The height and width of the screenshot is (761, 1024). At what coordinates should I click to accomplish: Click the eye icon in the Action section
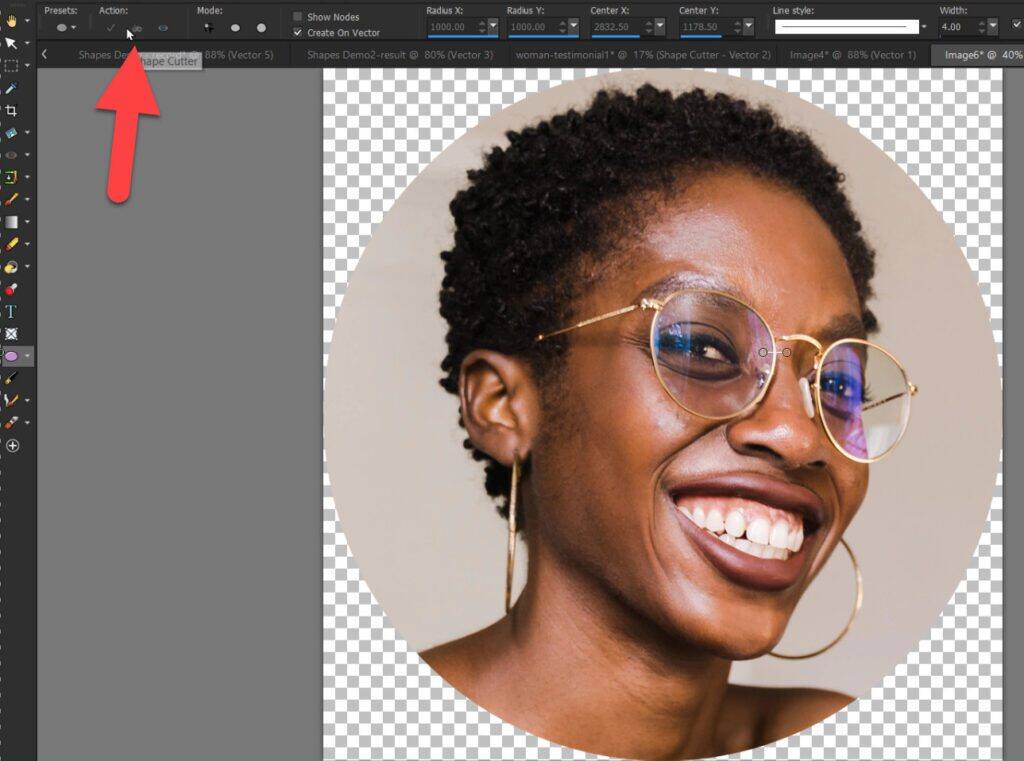pyautogui.click(x=163, y=27)
